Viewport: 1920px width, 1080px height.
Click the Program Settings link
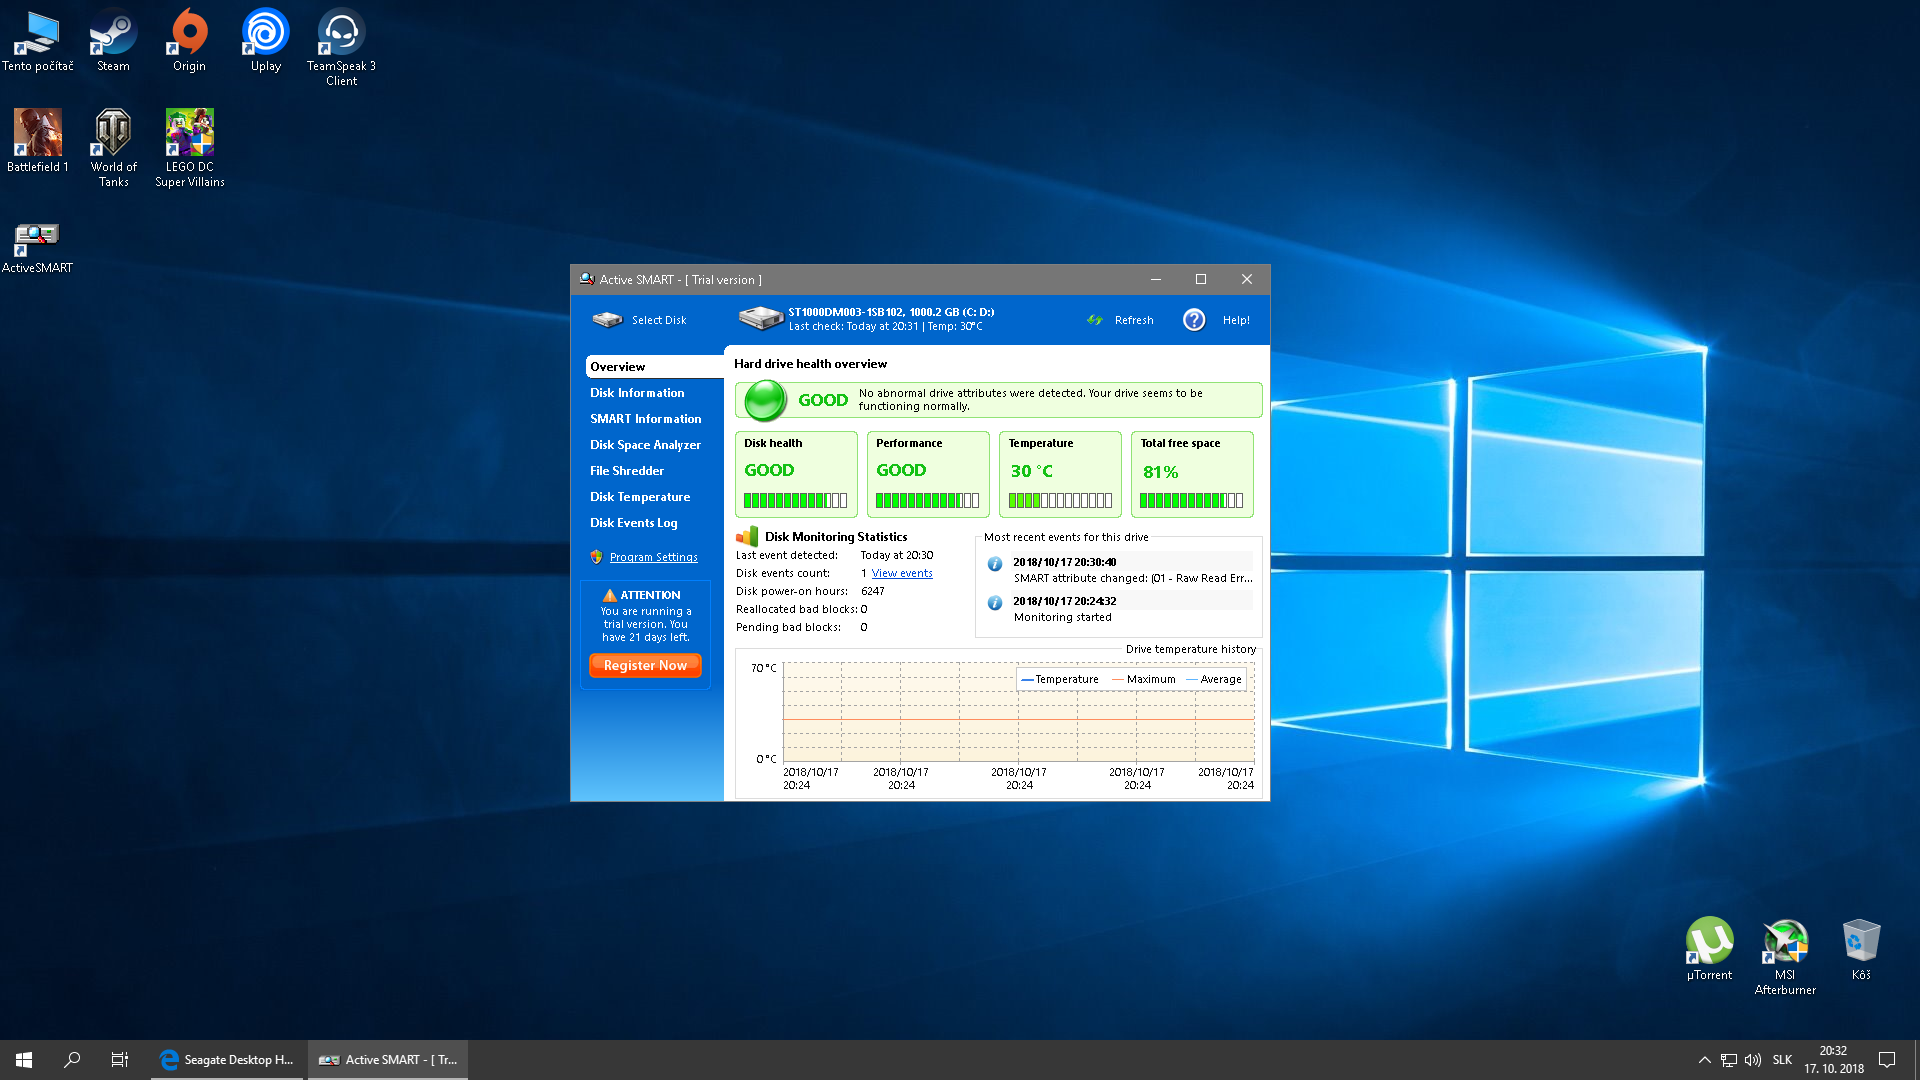[x=653, y=557]
